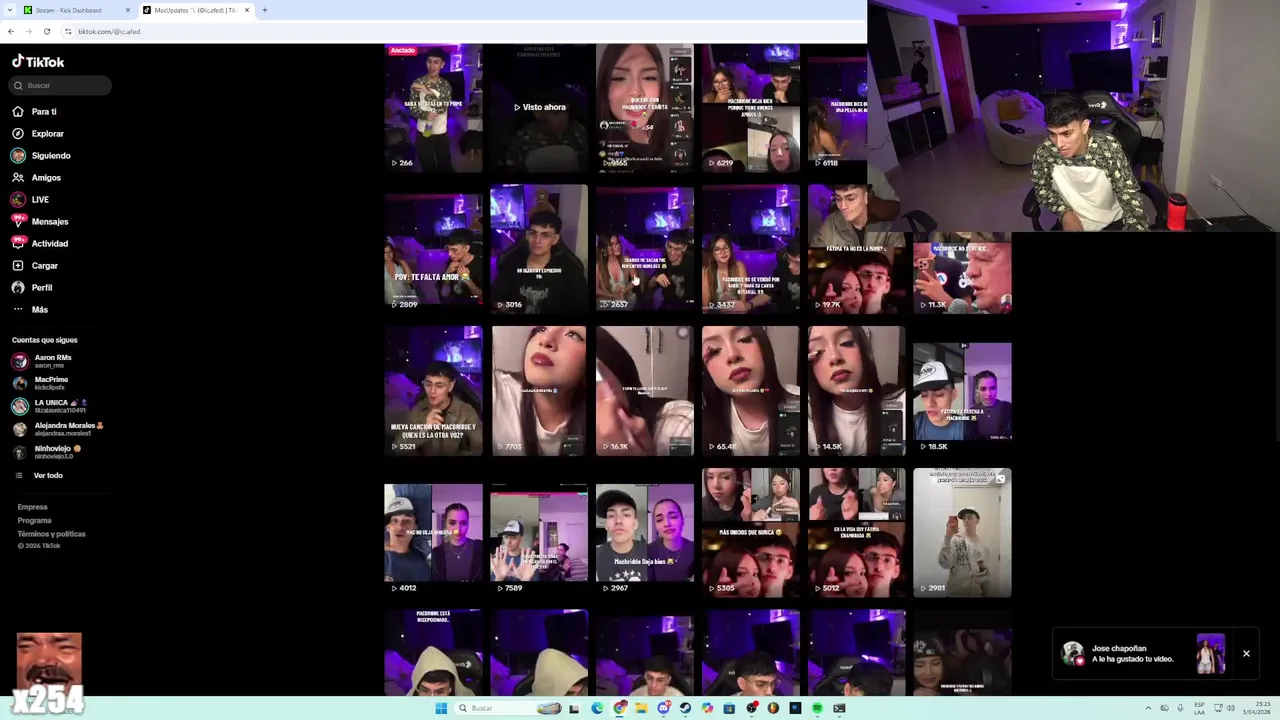Go to Siguiendo feed in sidebar
Image resolution: width=1280 pixels, height=720 pixels.
click(41, 156)
